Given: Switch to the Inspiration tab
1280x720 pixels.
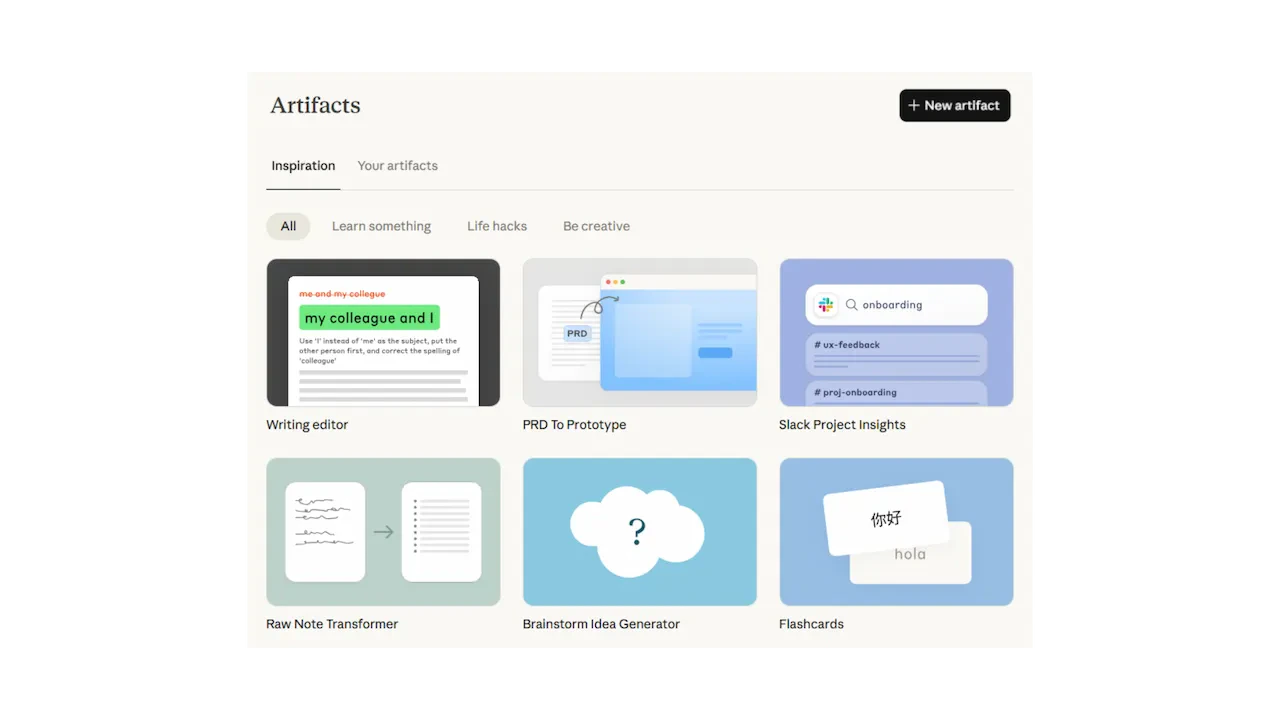Looking at the screenshot, I should pos(303,166).
